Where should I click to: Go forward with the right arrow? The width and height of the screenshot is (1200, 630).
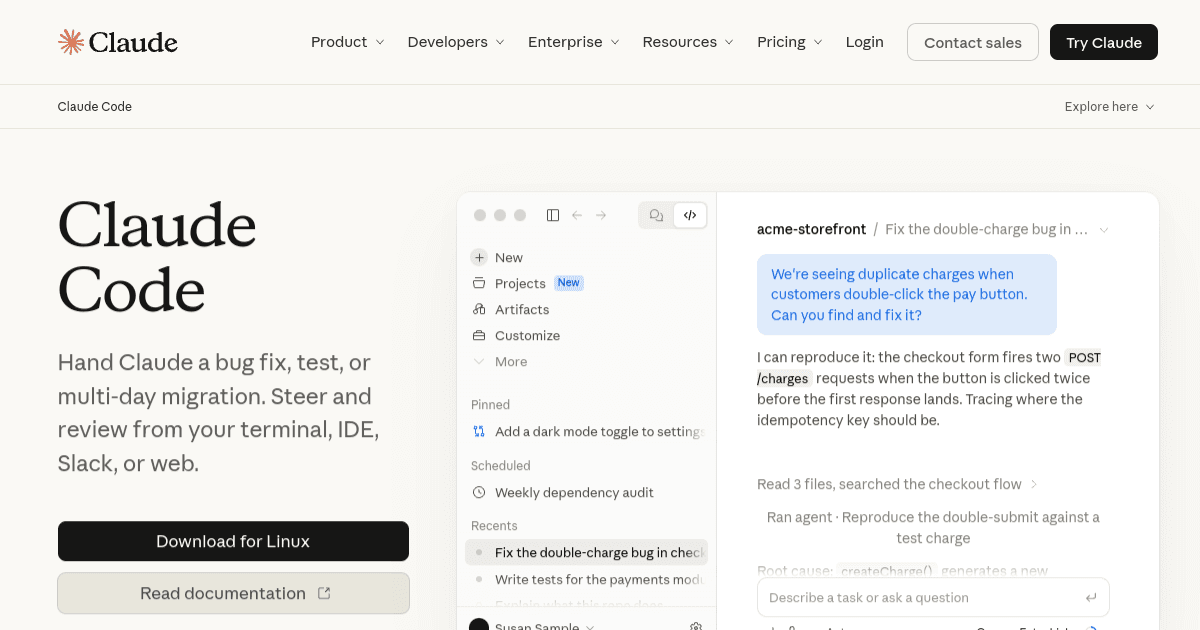click(x=601, y=215)
